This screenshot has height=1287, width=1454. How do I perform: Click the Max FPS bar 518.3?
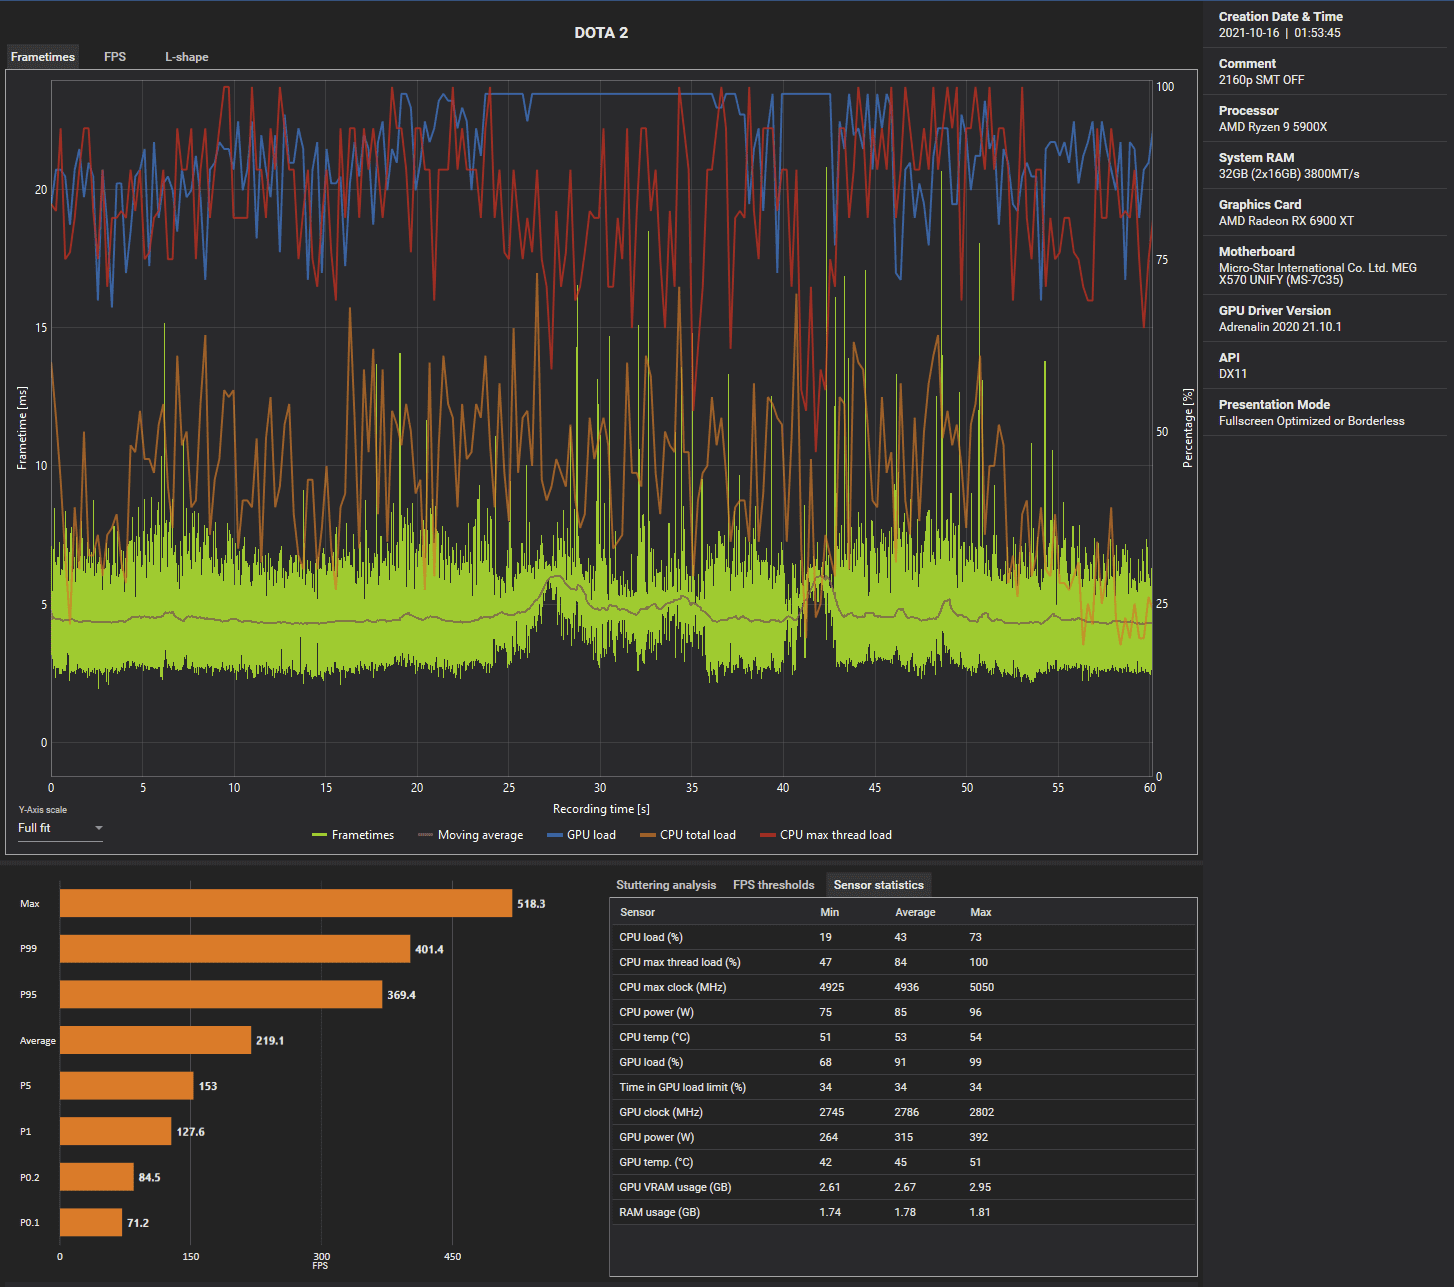tap(286, 903)
